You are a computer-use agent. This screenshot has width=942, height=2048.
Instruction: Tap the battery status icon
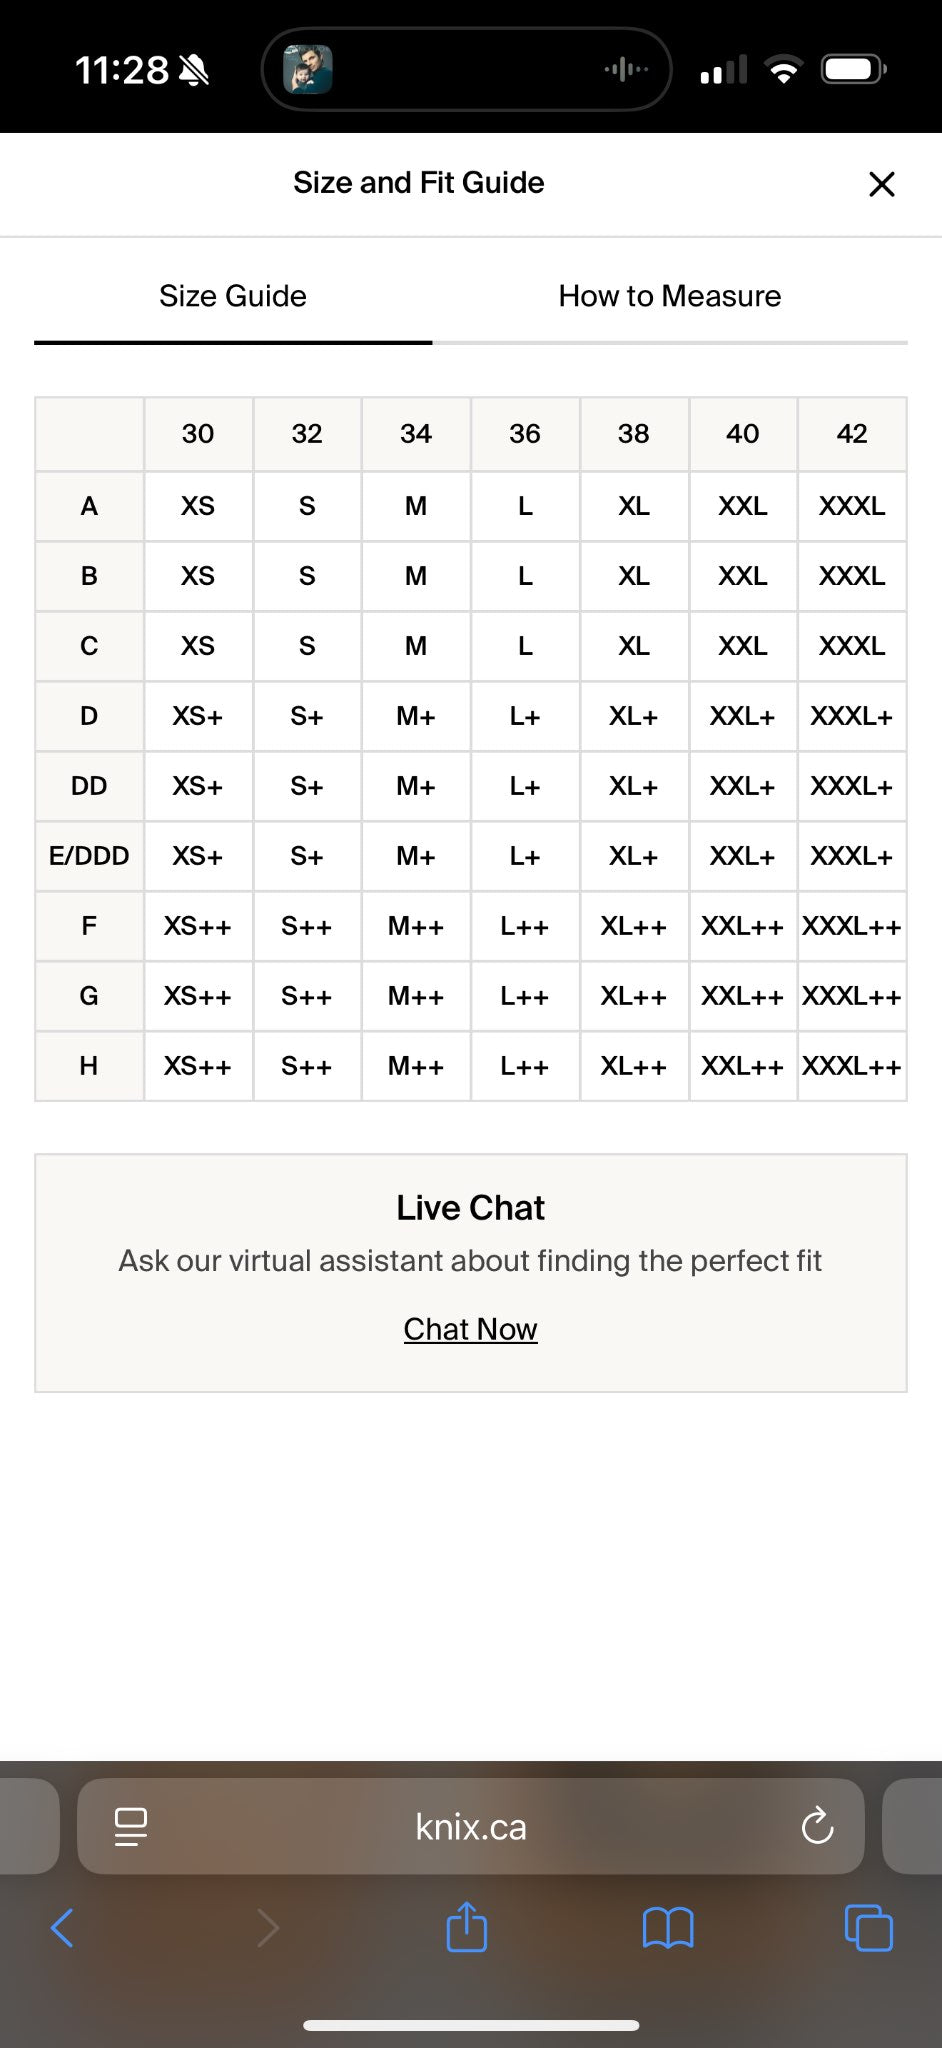853,70
